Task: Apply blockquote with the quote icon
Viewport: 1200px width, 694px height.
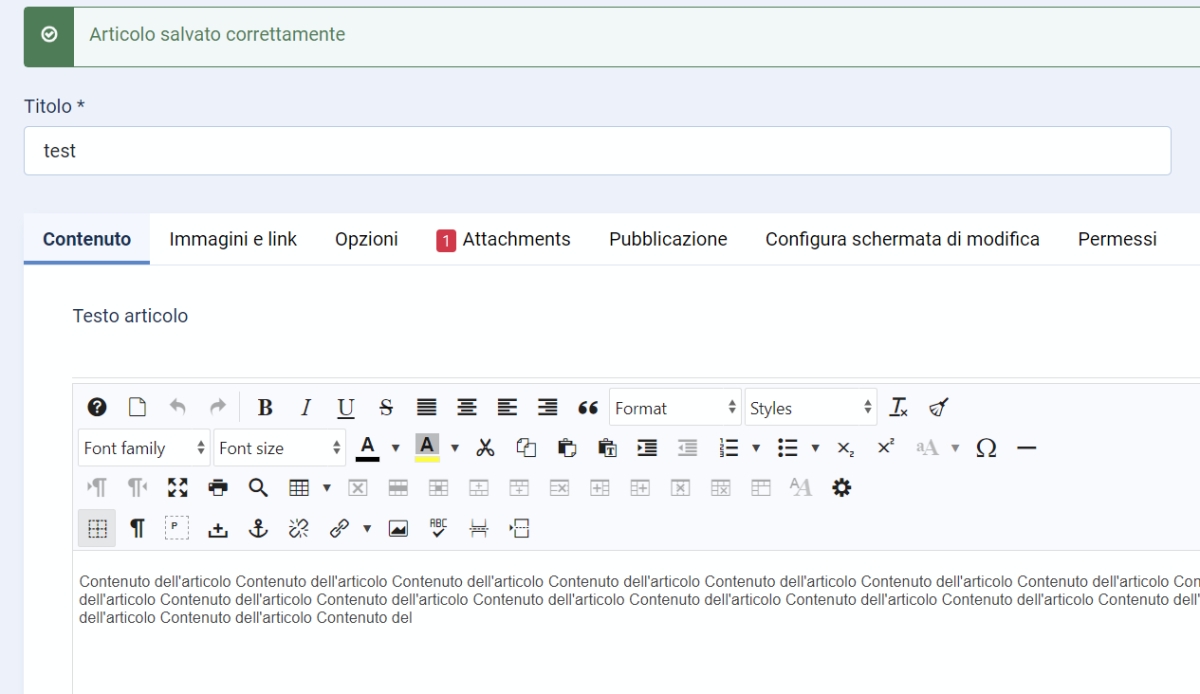Action: [x=588, y=408]
